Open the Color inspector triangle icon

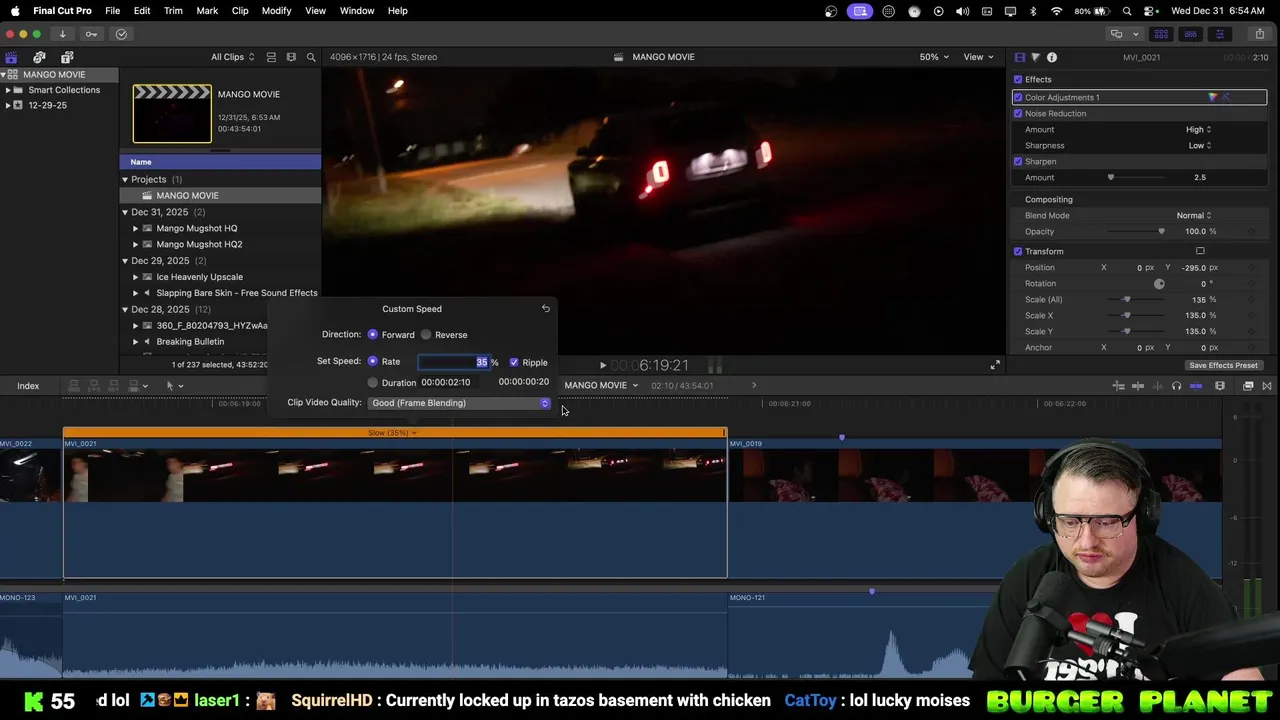pyautogui.click(x=1035, y=57)
